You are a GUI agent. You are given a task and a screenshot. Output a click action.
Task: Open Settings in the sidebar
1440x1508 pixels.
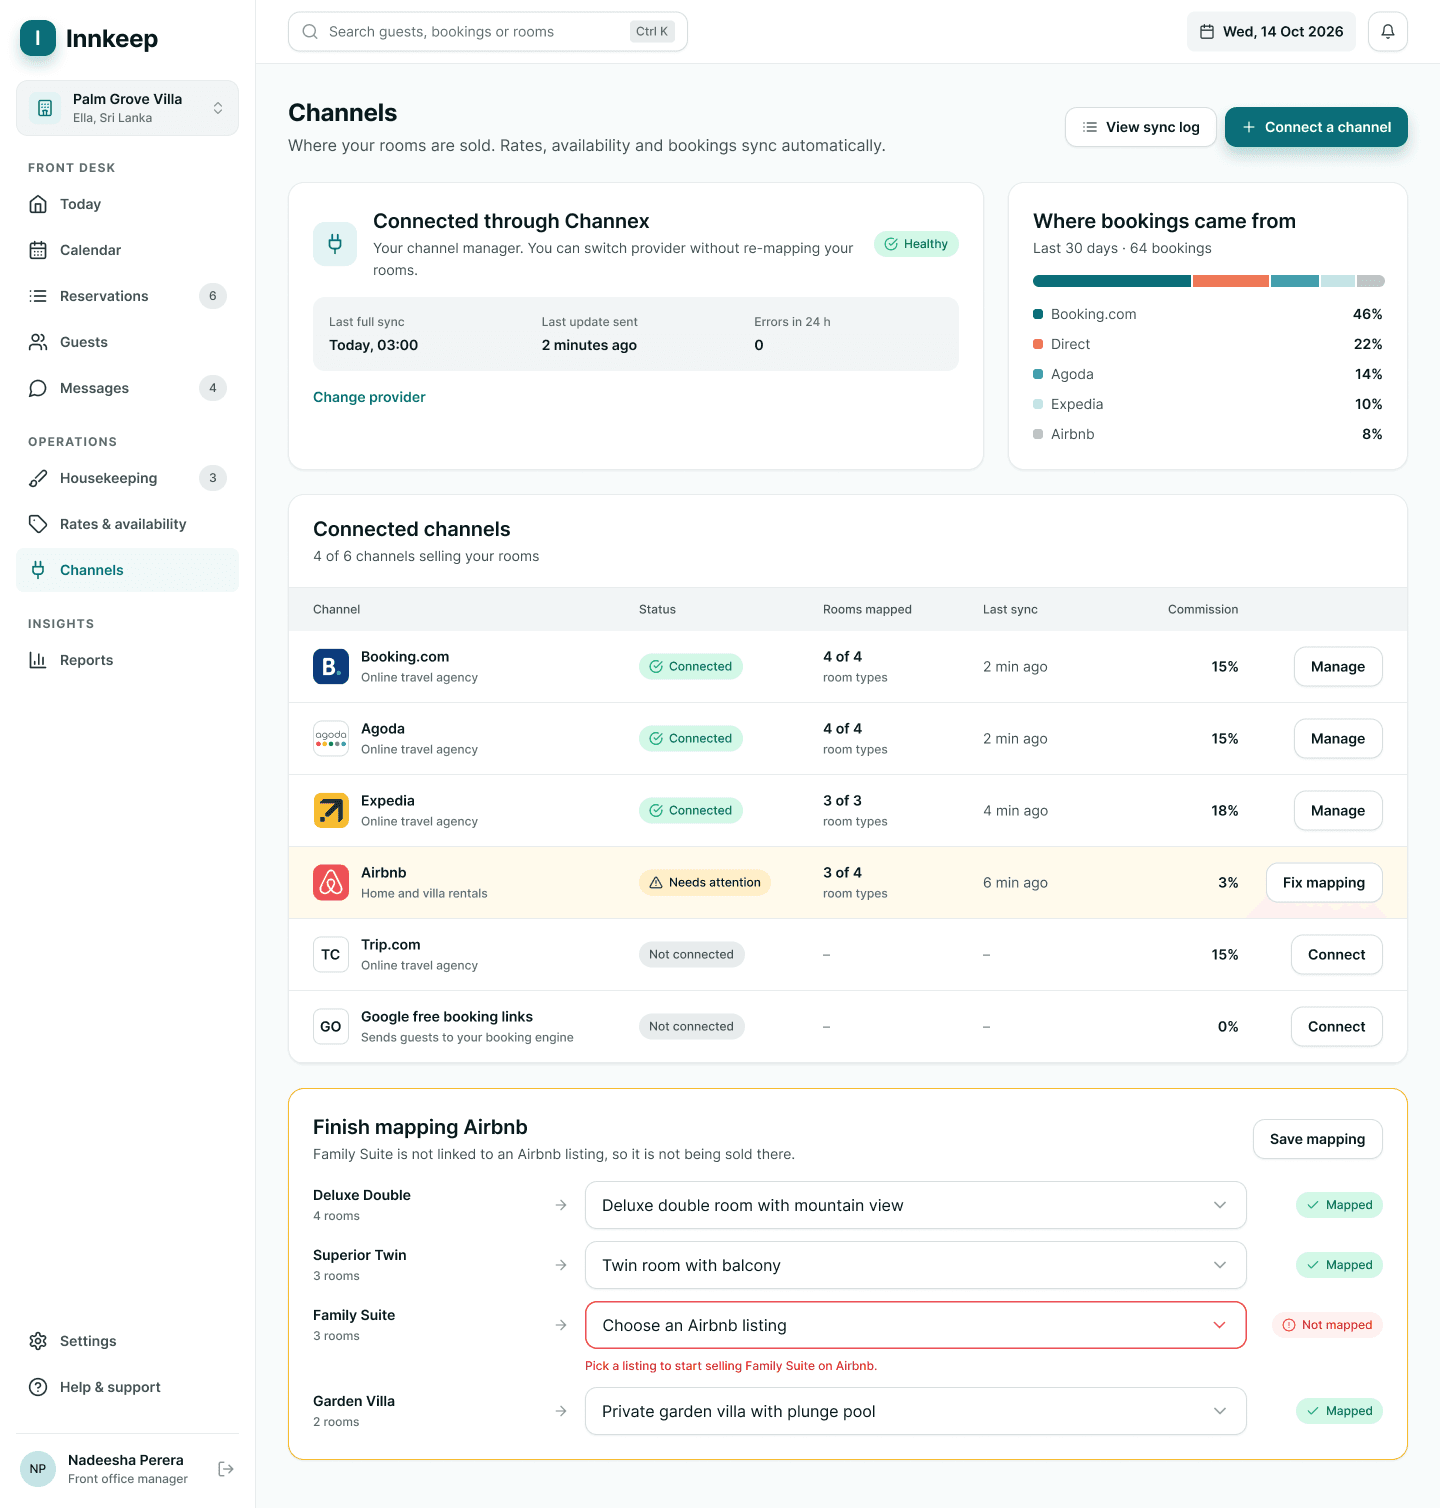click(x=127, y=1341)
